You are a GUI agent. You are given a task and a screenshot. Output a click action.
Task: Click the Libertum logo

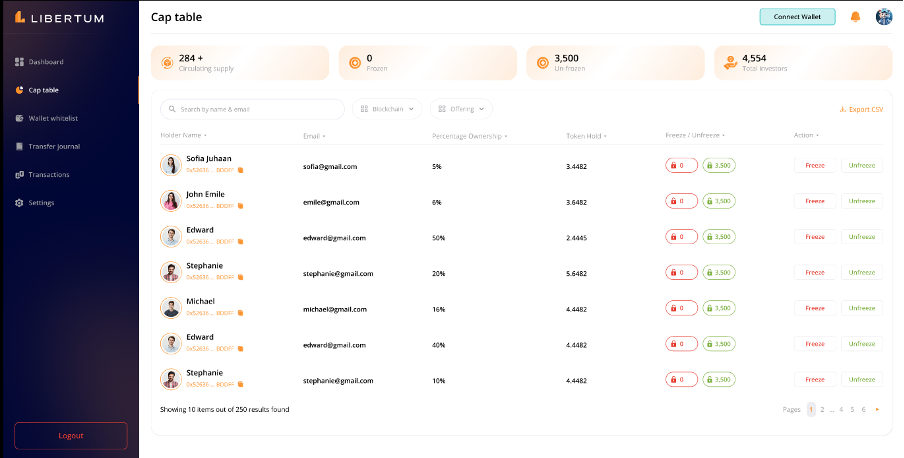[x=59, y=17]
